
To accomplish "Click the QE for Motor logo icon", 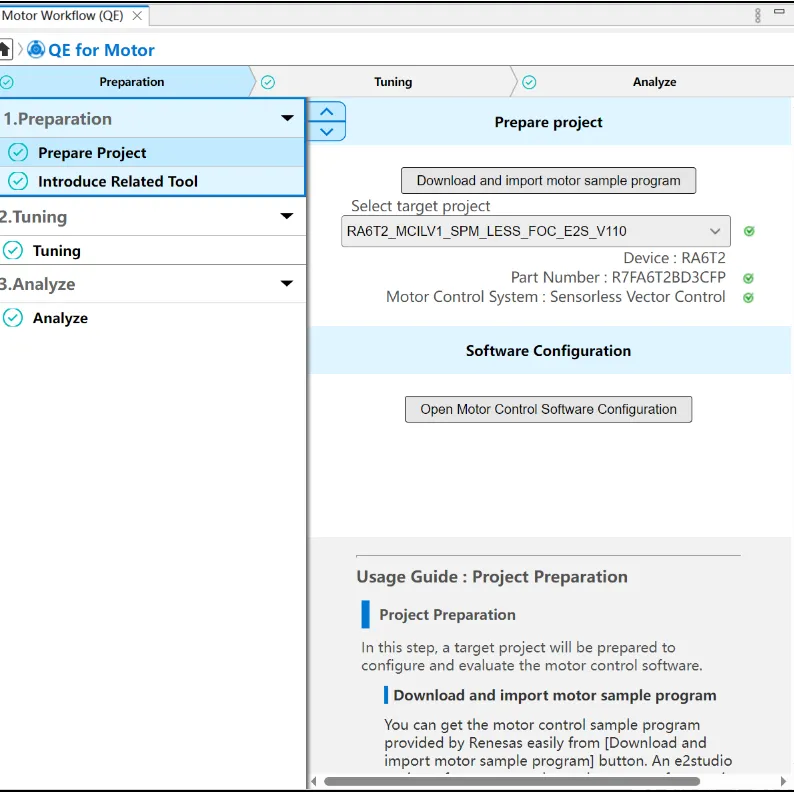I will coord(36,49).
